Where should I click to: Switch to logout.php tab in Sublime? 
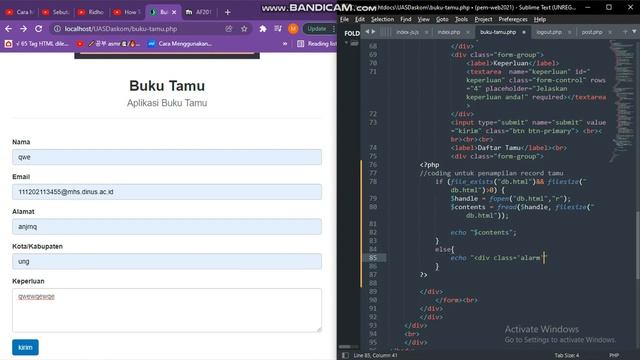549,32
